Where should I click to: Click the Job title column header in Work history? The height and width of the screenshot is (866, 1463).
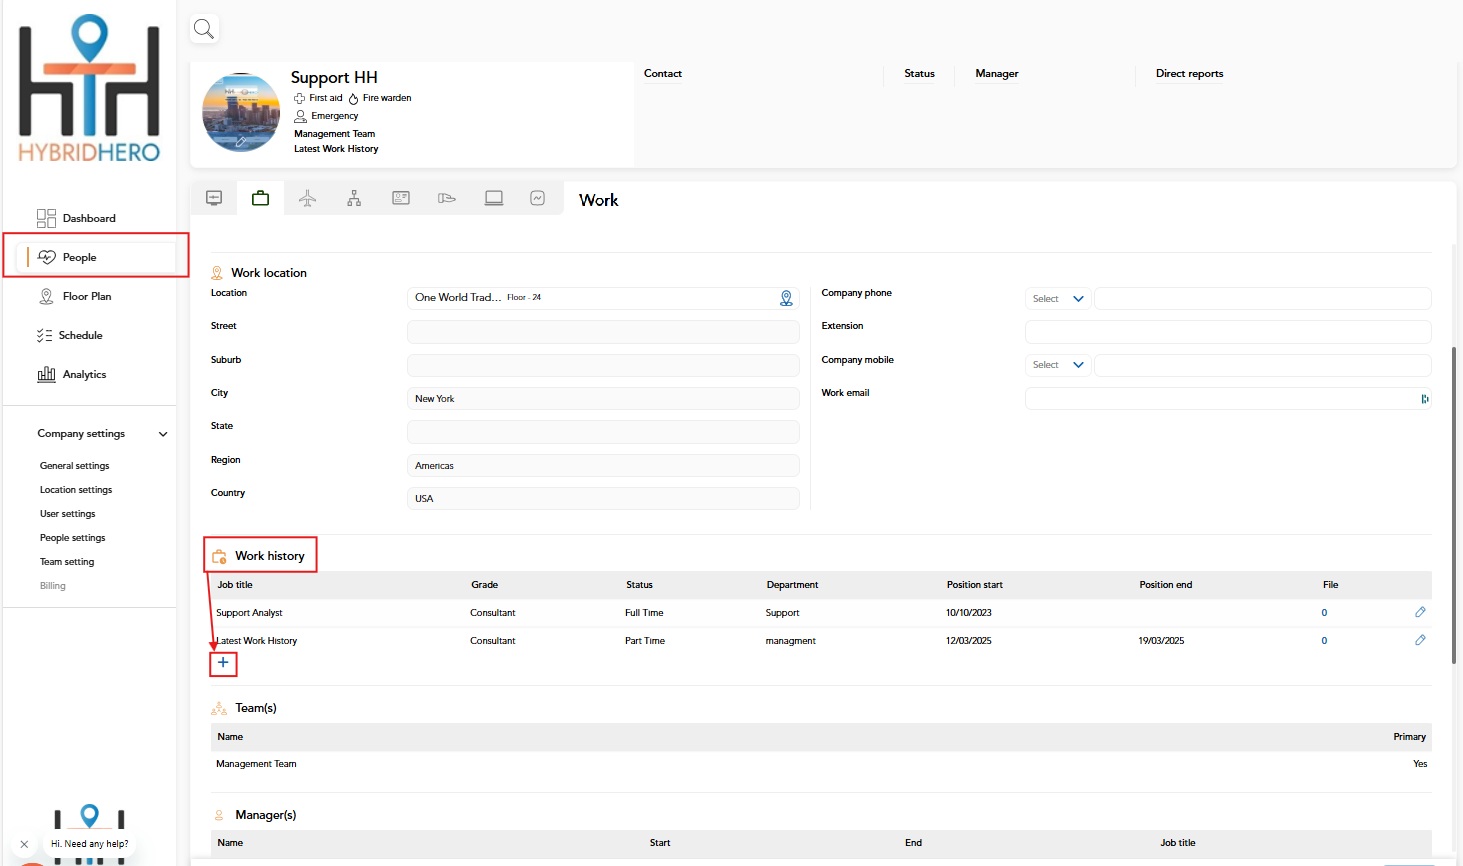(235, 585)
